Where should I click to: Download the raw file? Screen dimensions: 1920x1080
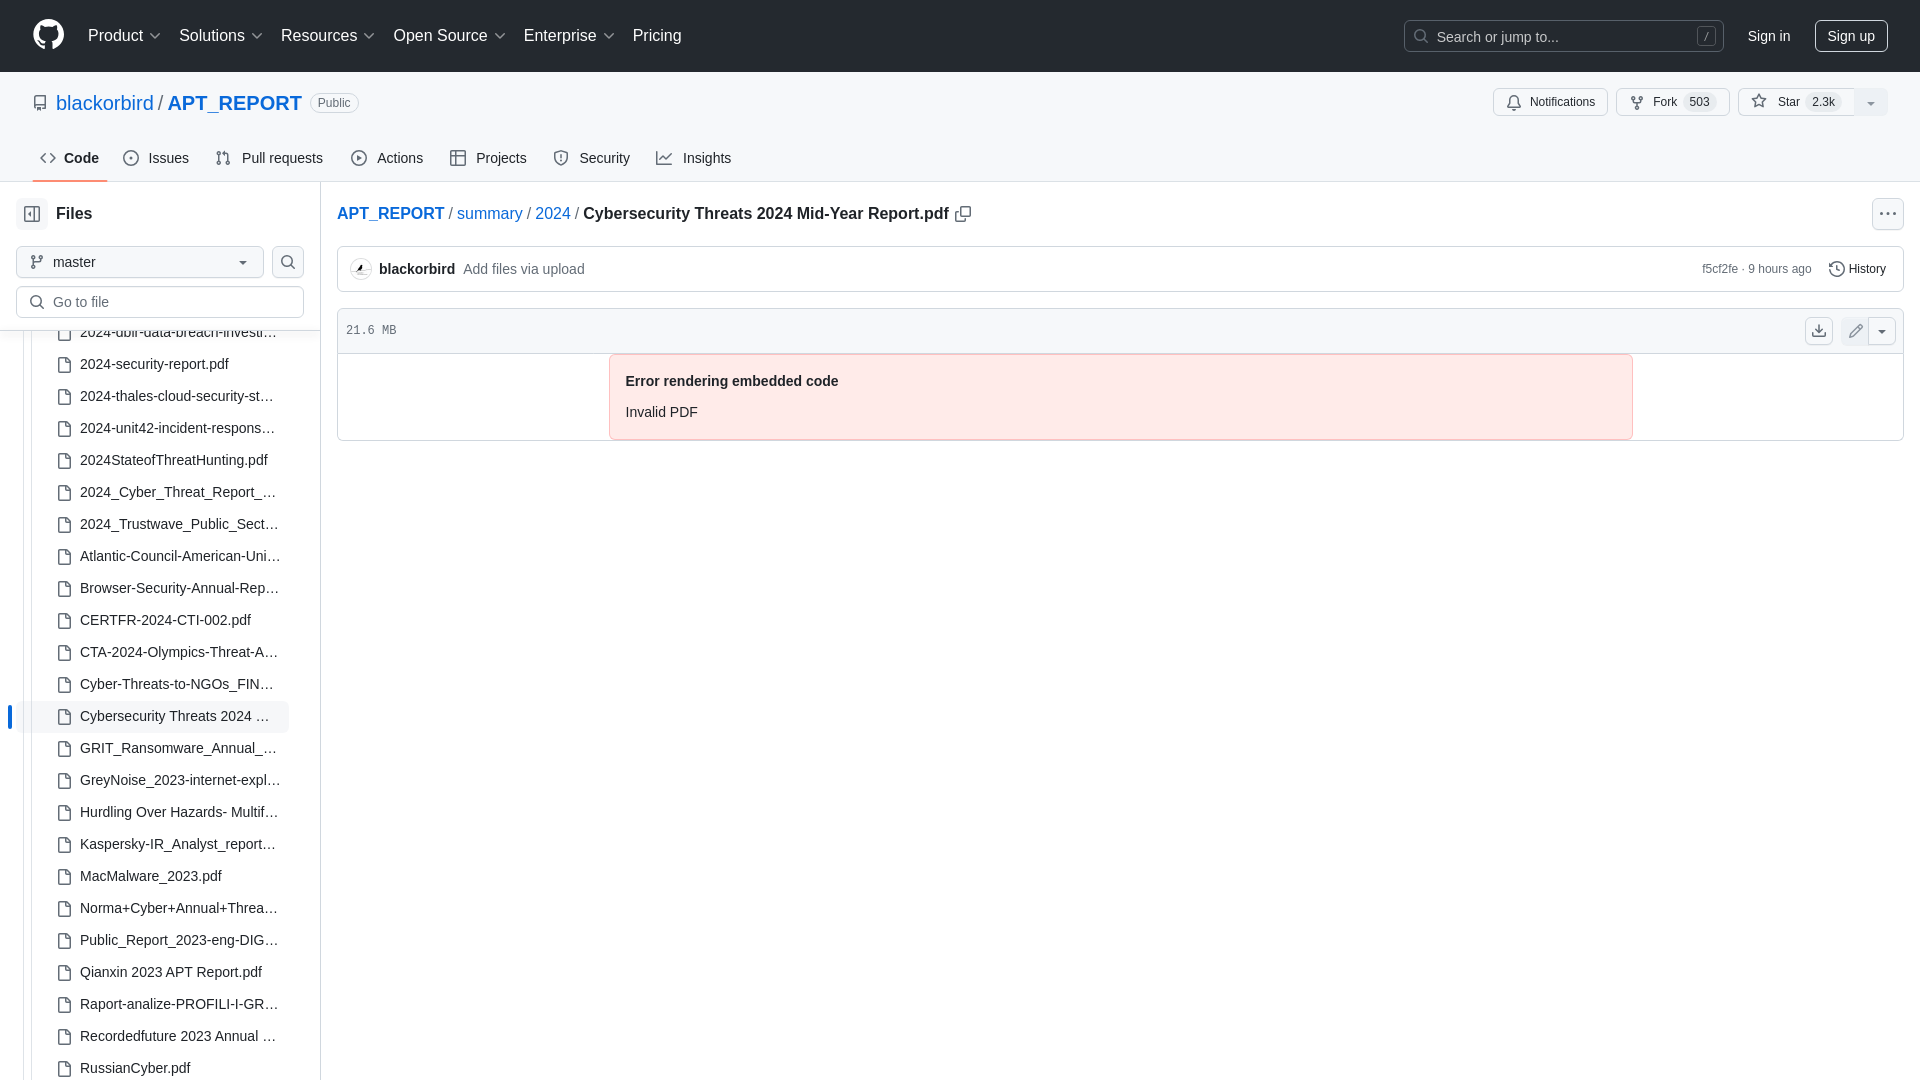point(1819,331)
